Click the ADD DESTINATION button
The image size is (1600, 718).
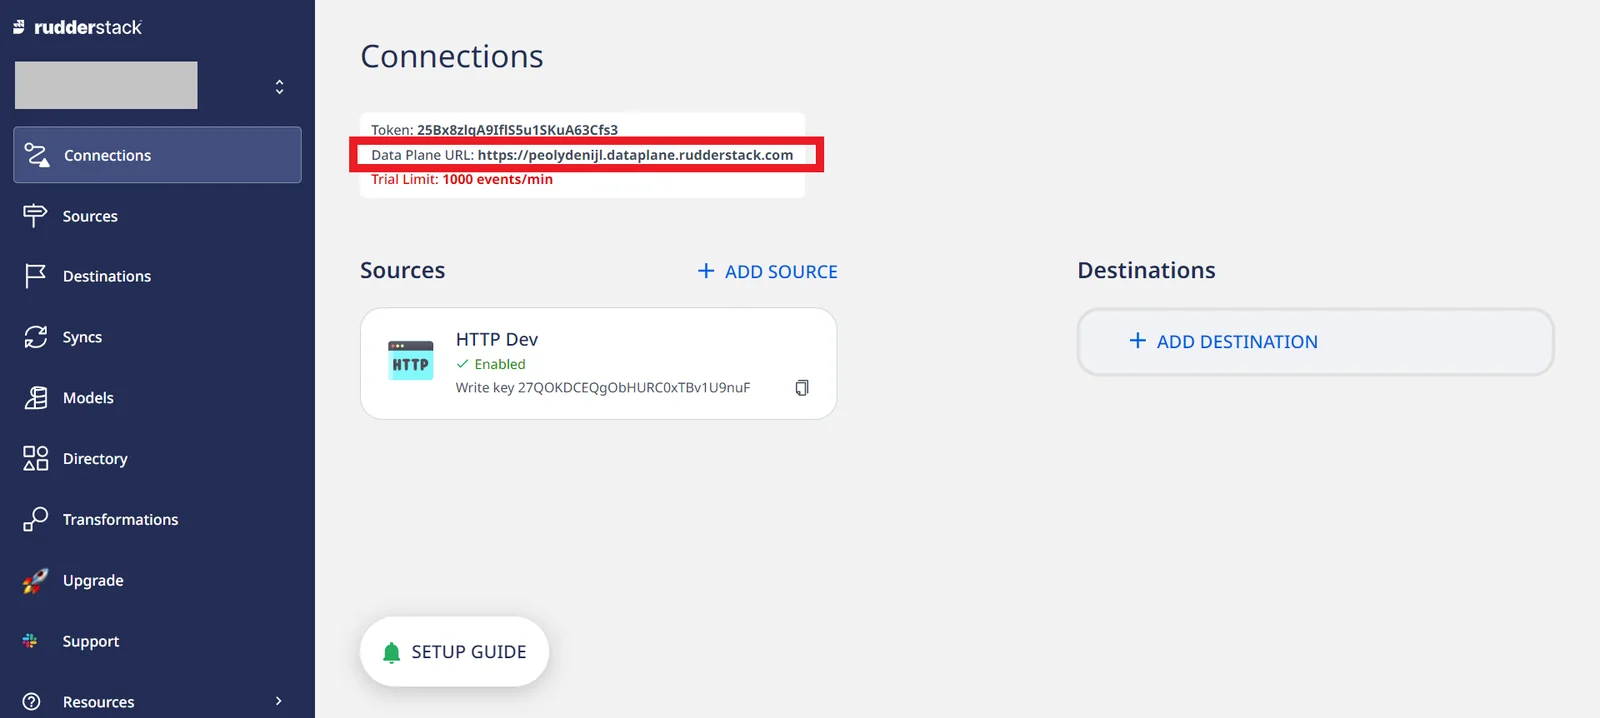1315,342
